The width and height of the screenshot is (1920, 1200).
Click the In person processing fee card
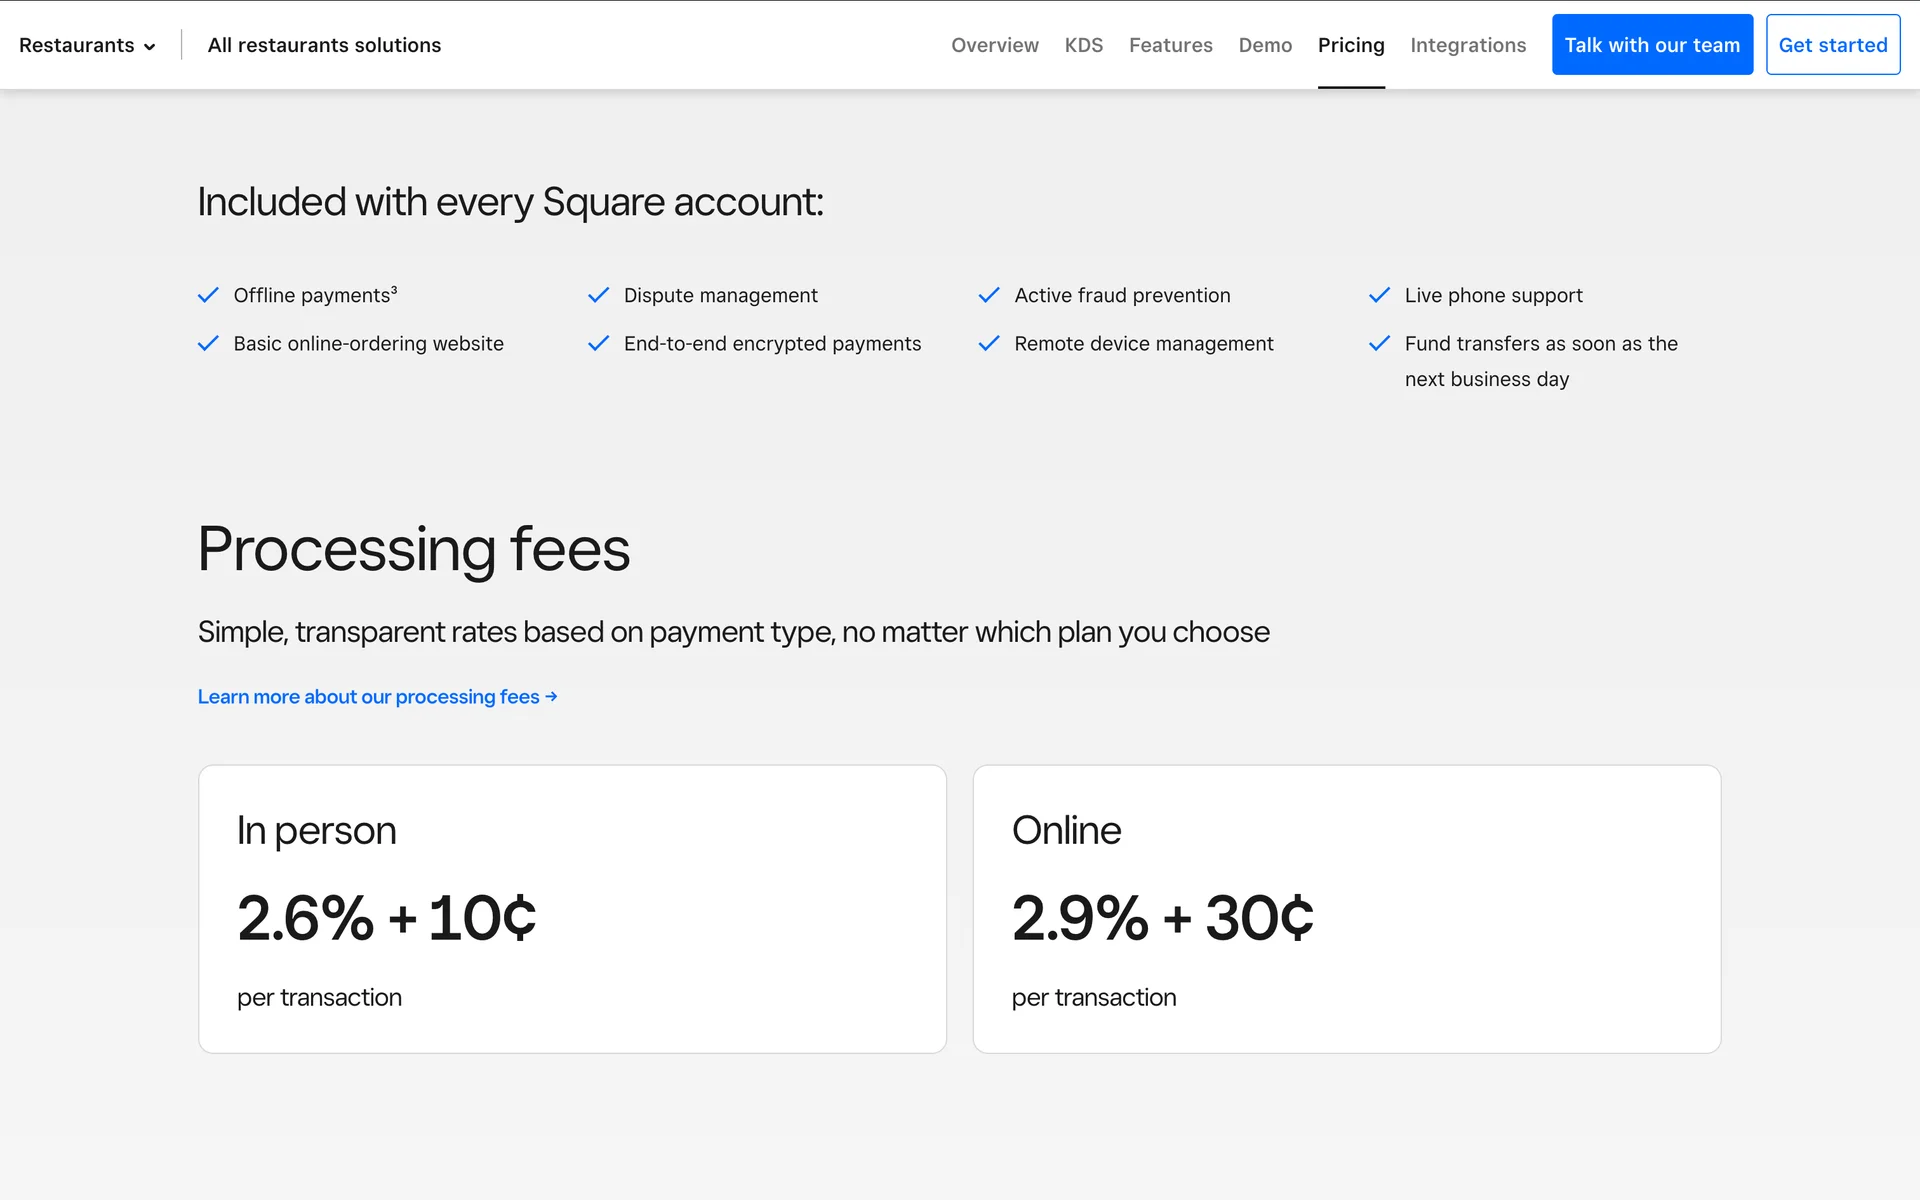[572, 908]
